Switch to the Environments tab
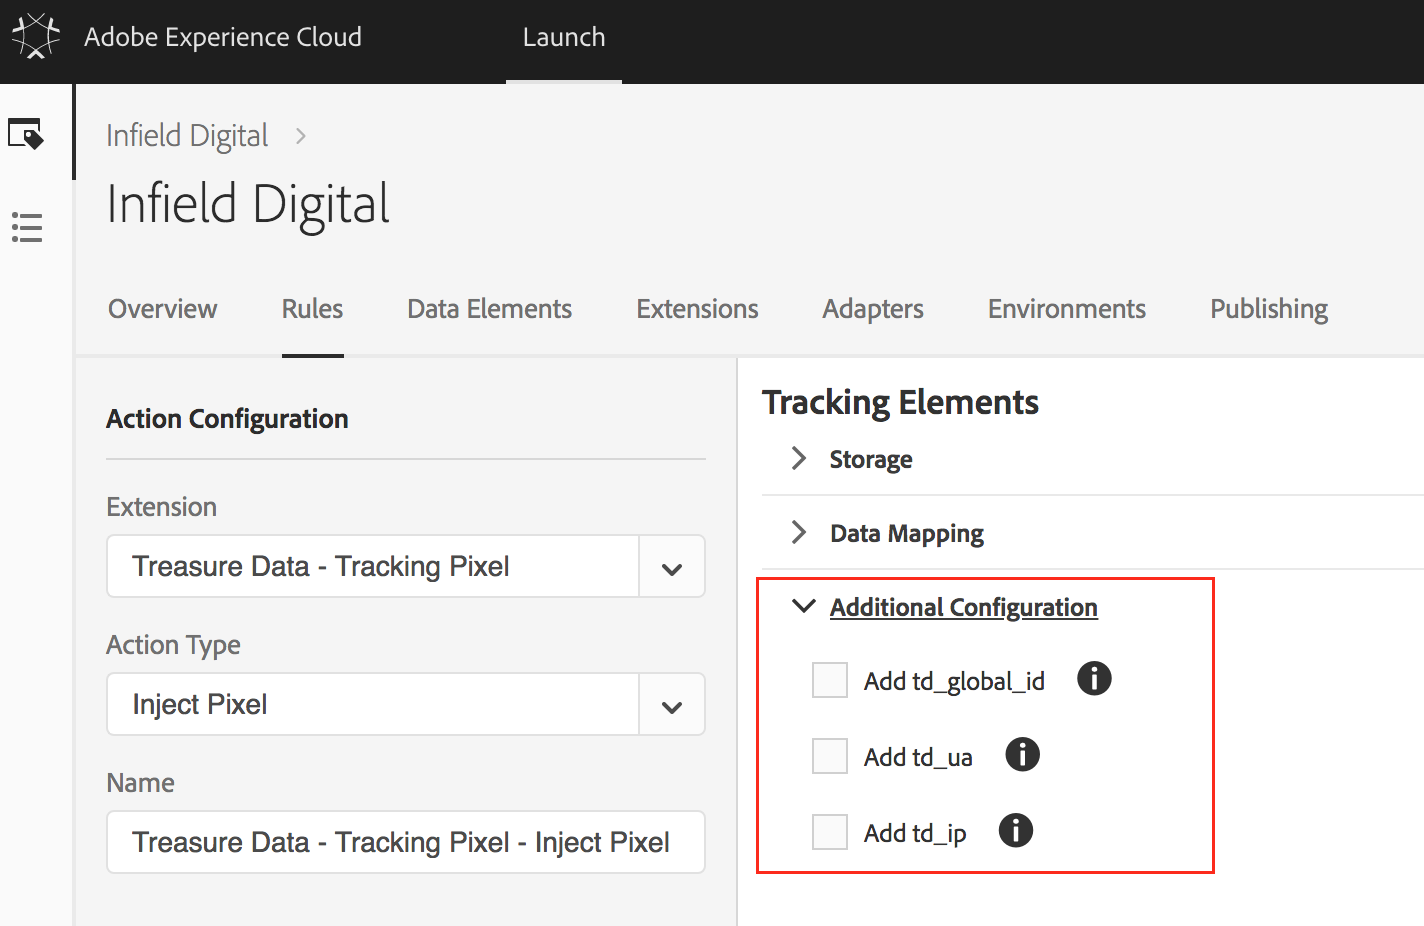The image size is (1424, 926). (1067, 309)
